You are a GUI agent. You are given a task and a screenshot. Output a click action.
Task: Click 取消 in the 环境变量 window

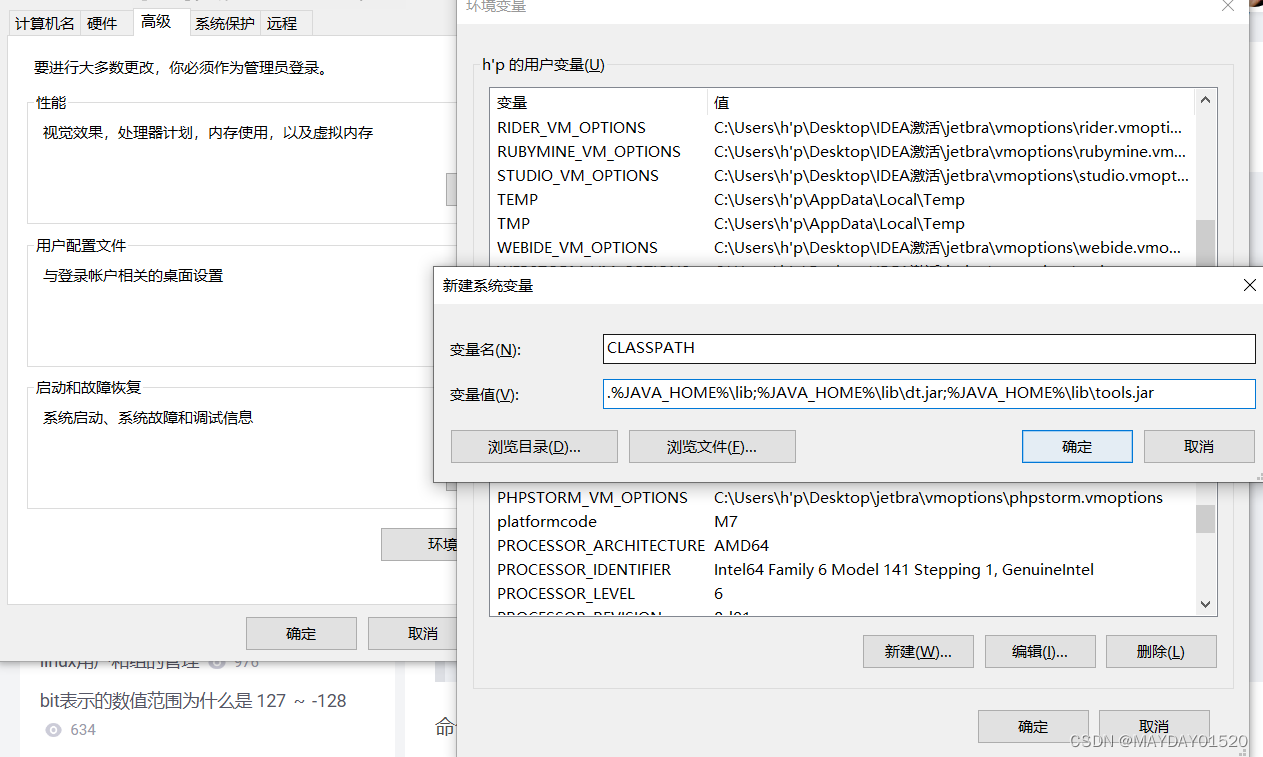tap(1154, 727)
